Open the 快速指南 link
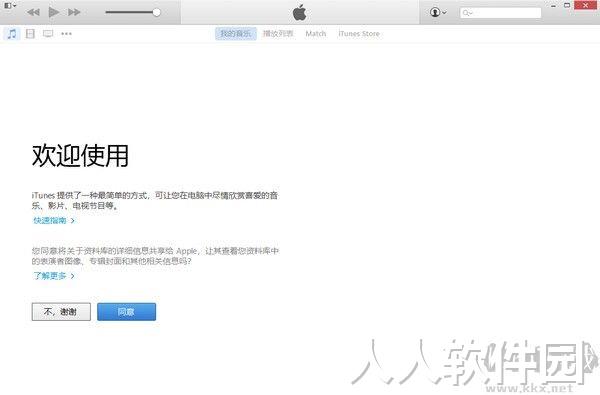The height and width of the screenshot is (395, 600). click(x=54, y=220)
